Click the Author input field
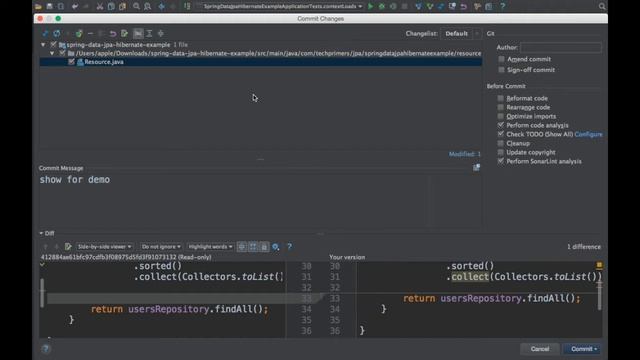The image size is (640, 360). (x=560, y=47)
